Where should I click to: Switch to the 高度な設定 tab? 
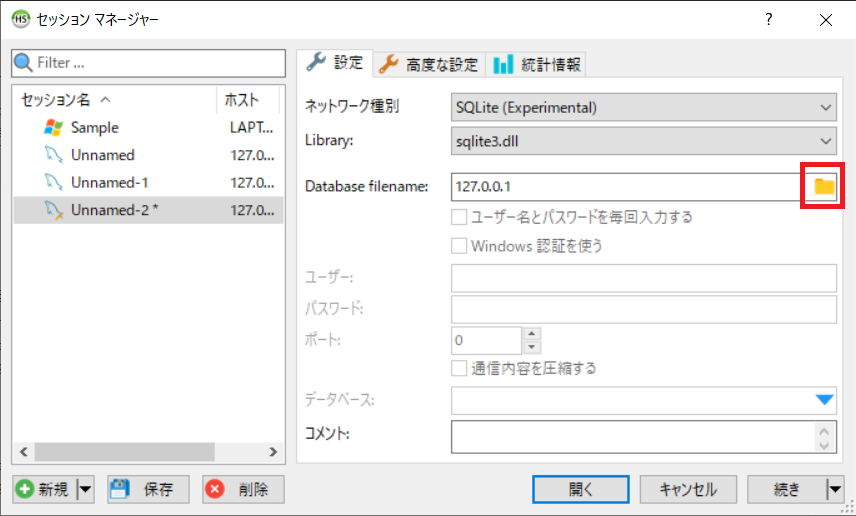[429, 64]
